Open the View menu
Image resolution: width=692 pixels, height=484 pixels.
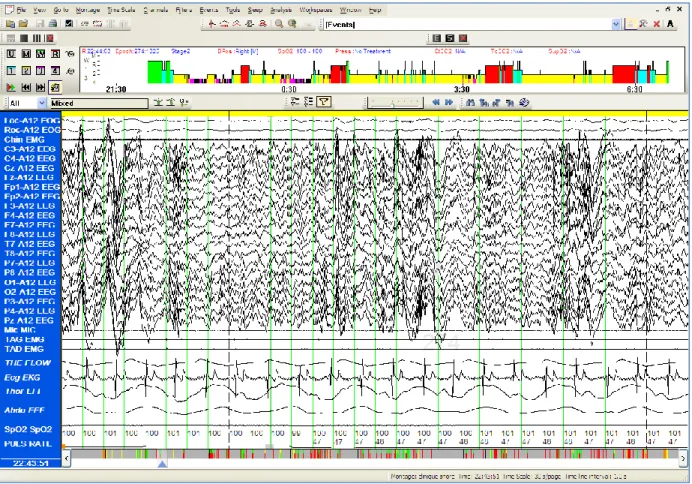(39, 10)
